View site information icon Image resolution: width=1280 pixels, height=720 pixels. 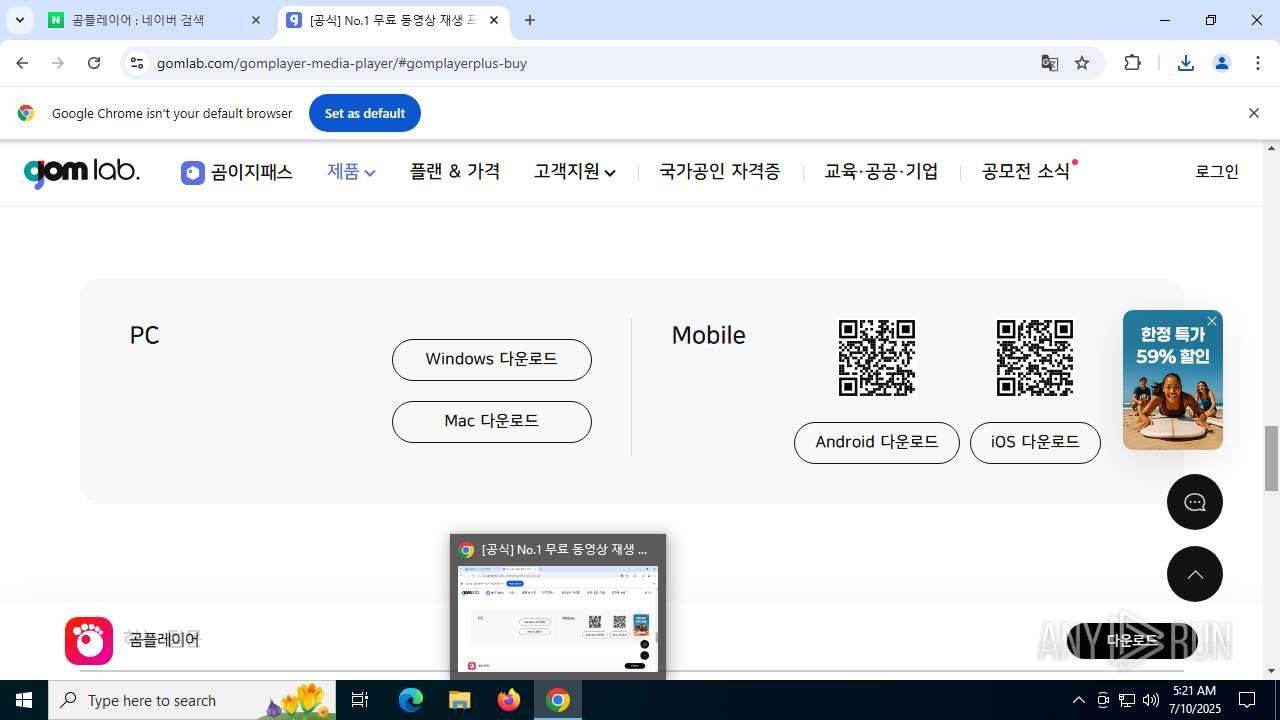point(137,63)
